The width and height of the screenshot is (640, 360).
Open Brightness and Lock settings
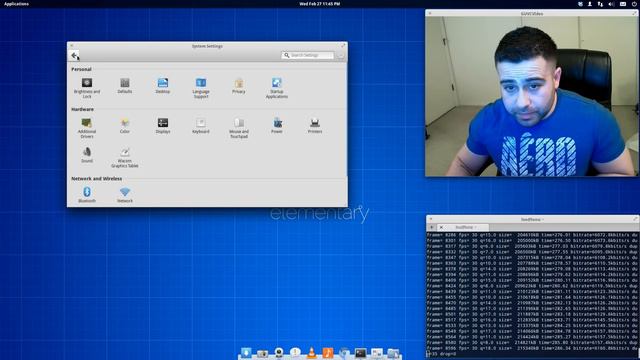pyautogui.click(x=87, y=87)
